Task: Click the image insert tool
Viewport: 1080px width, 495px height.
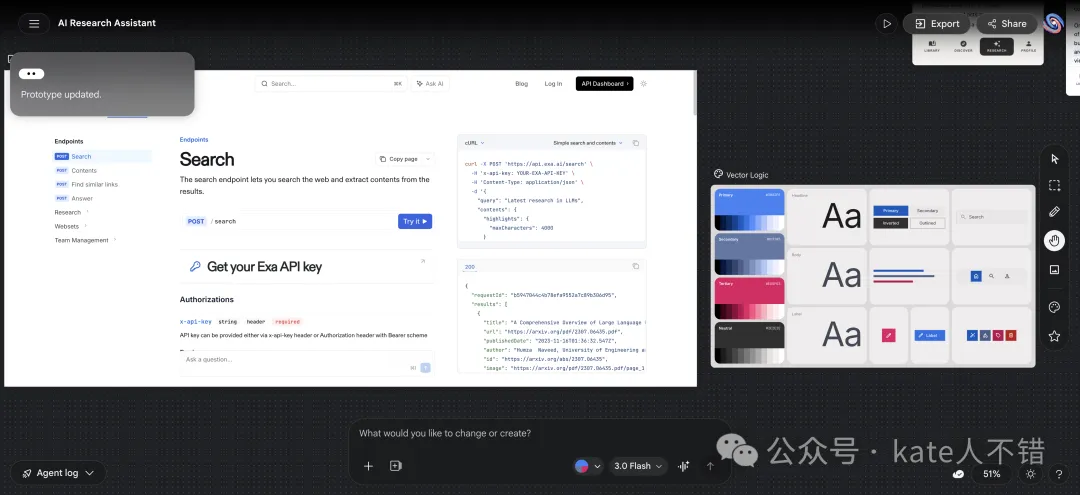Action: pyautogui.click(x=1054, y=270)
